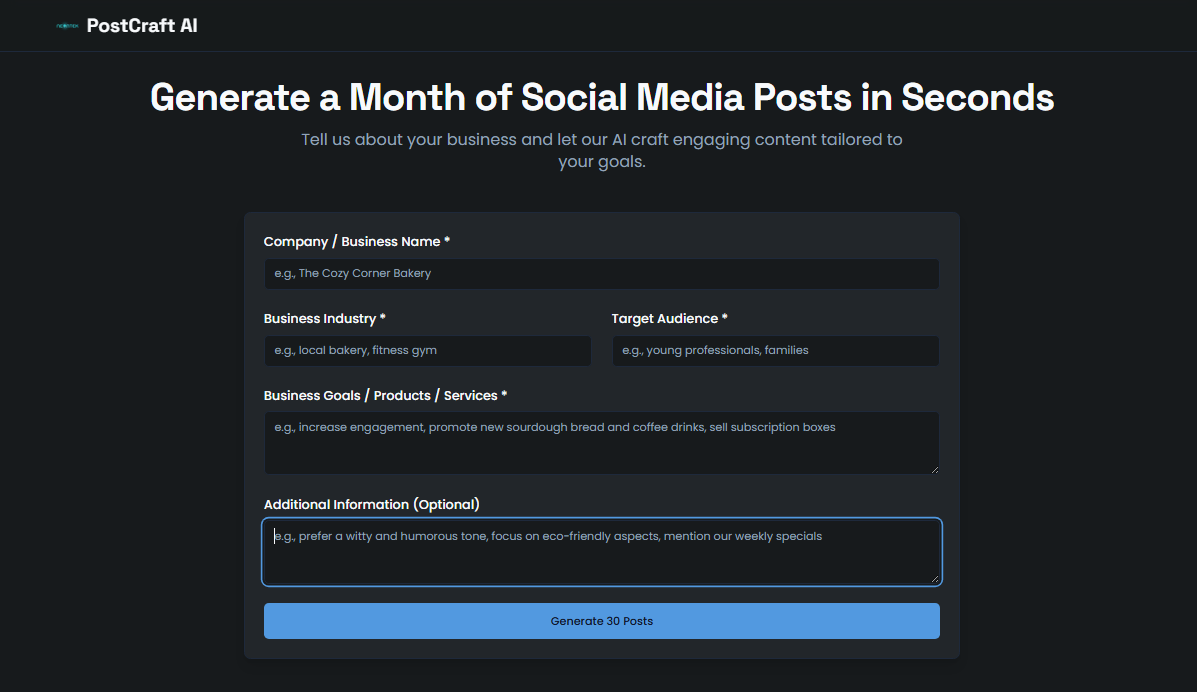Click the PostCraft AI brand name

[142, 26]
